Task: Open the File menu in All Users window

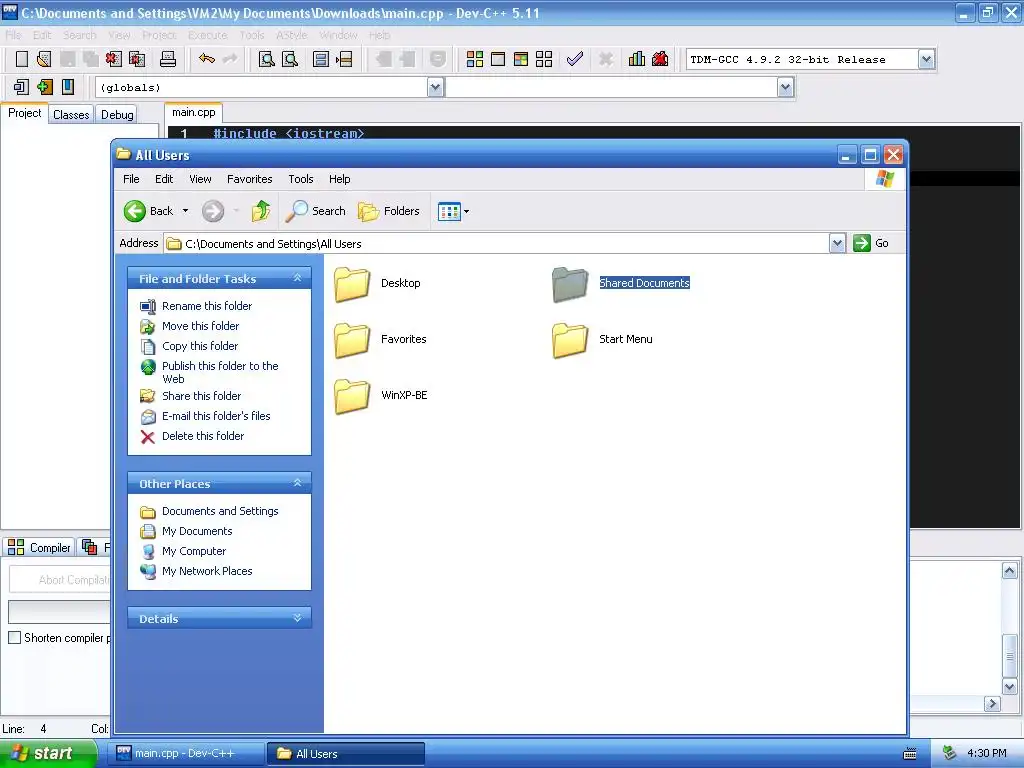Action: (x=131, y=179)
